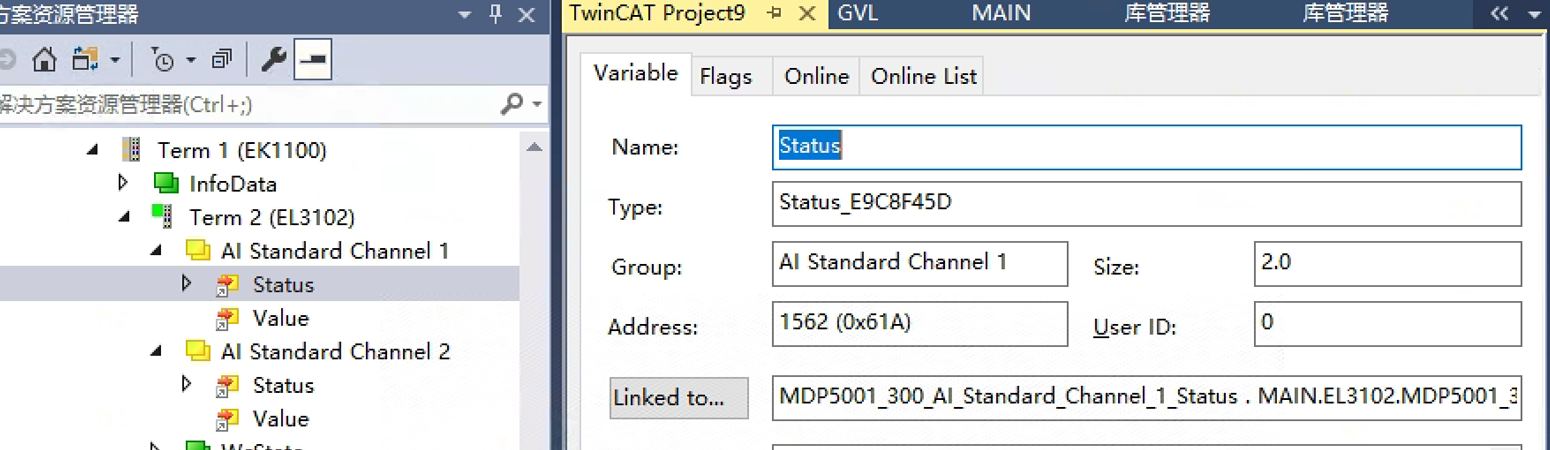
Task: Open Solution Explorer window position dropdown
Action: pyautogui.click(x=463, y=15)
